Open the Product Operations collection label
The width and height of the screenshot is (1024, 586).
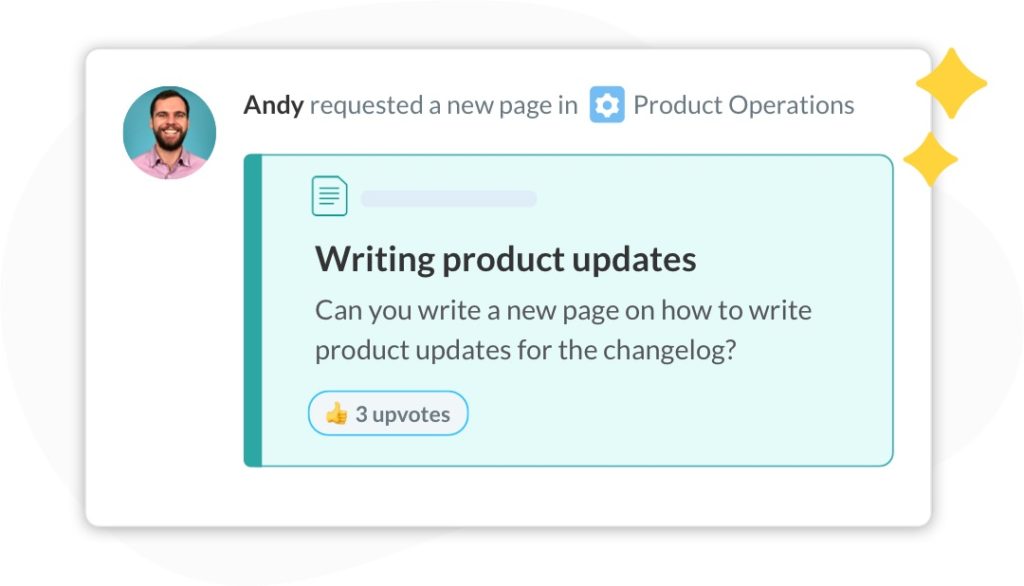point(744,105)
